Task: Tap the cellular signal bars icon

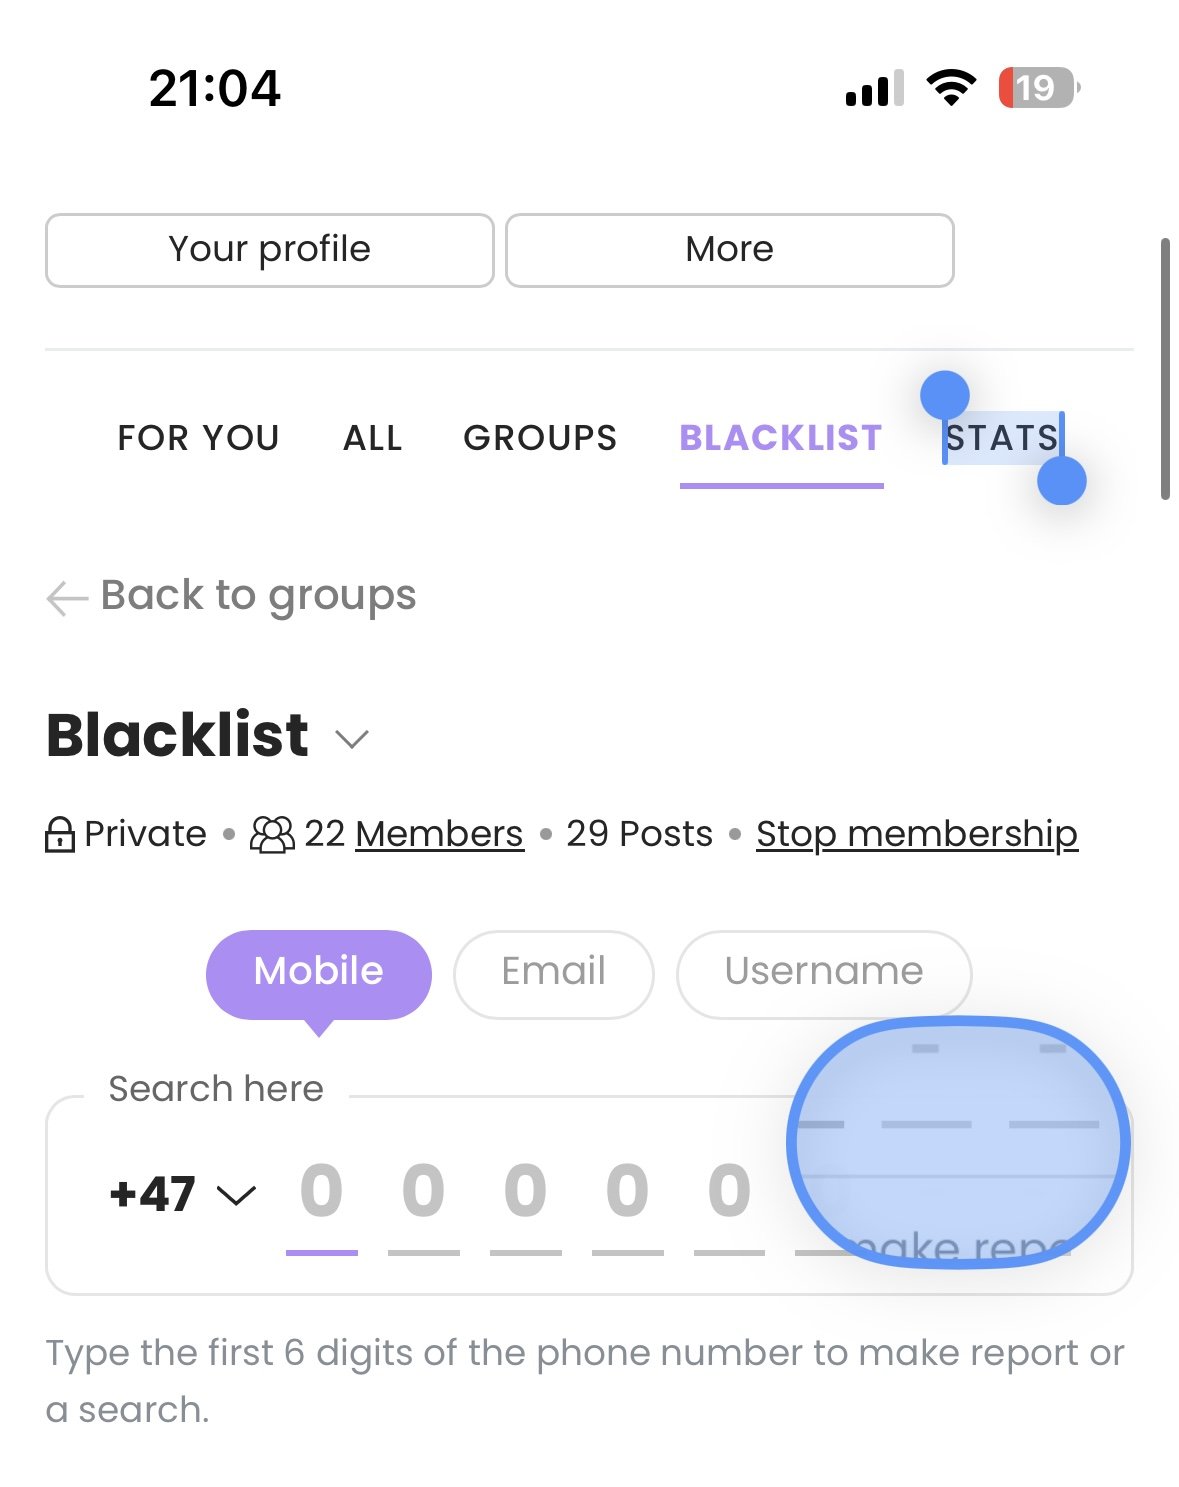Action: [x=874, y=88]
